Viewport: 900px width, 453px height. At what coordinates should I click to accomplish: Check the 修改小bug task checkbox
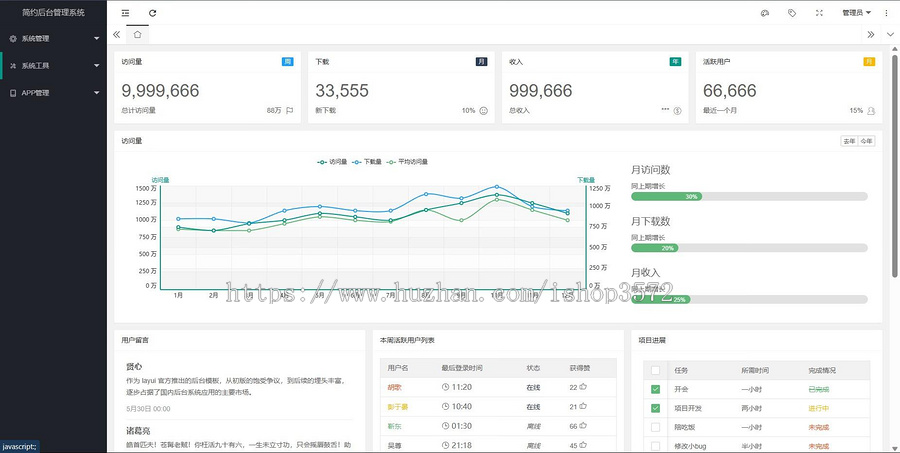tap(655, 446)
